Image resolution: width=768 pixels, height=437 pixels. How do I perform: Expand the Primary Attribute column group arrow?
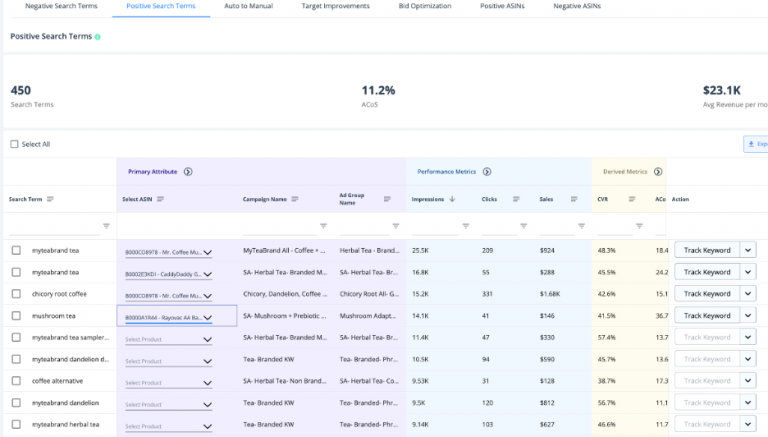point(188,171)
